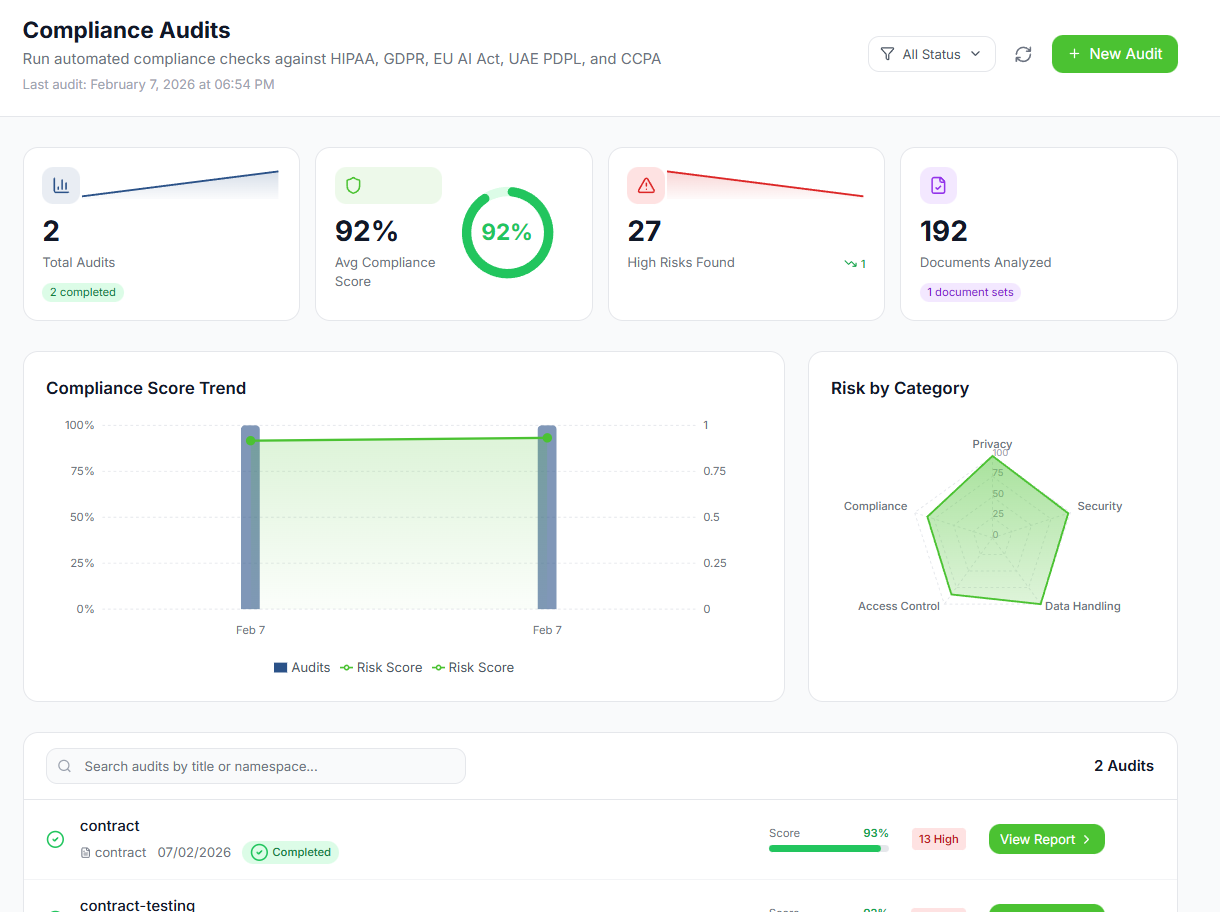Click the warning triangle icon on High Risks Found card
This screenshot has height=912, width=1220.
pyautogui.click(x=645, y=185)
